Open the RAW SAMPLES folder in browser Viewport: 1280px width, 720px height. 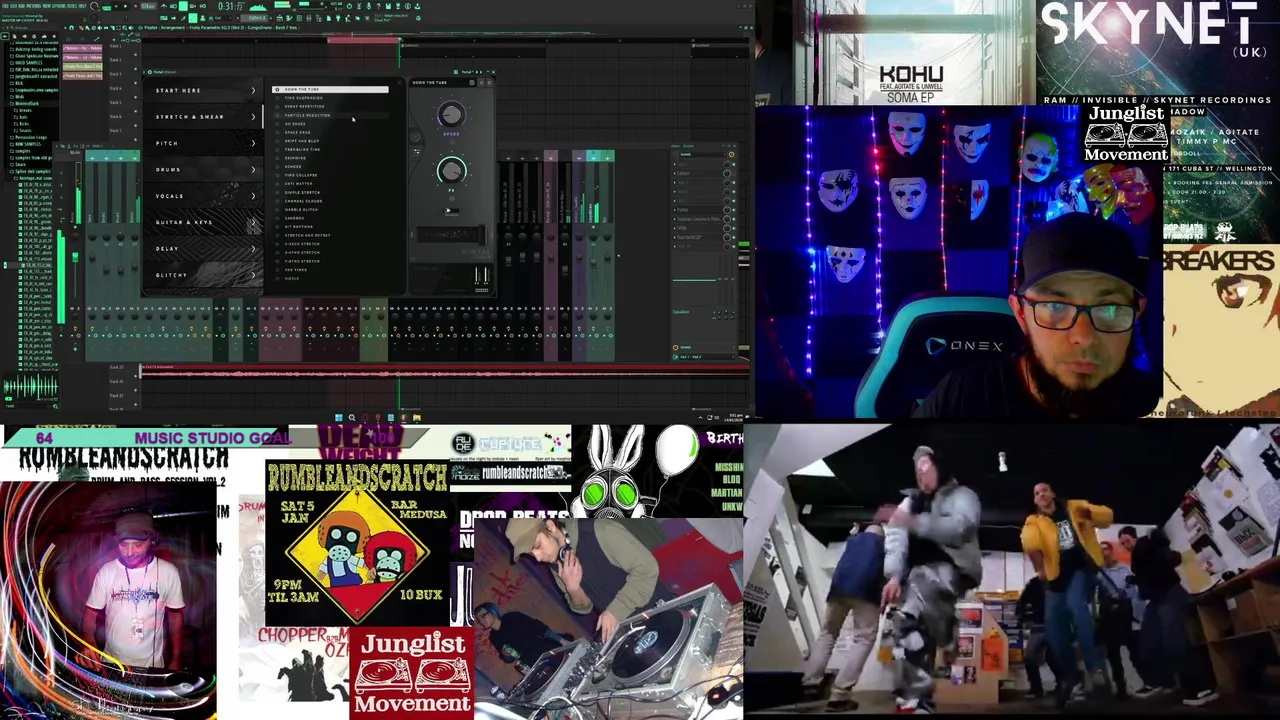point(25,144)
